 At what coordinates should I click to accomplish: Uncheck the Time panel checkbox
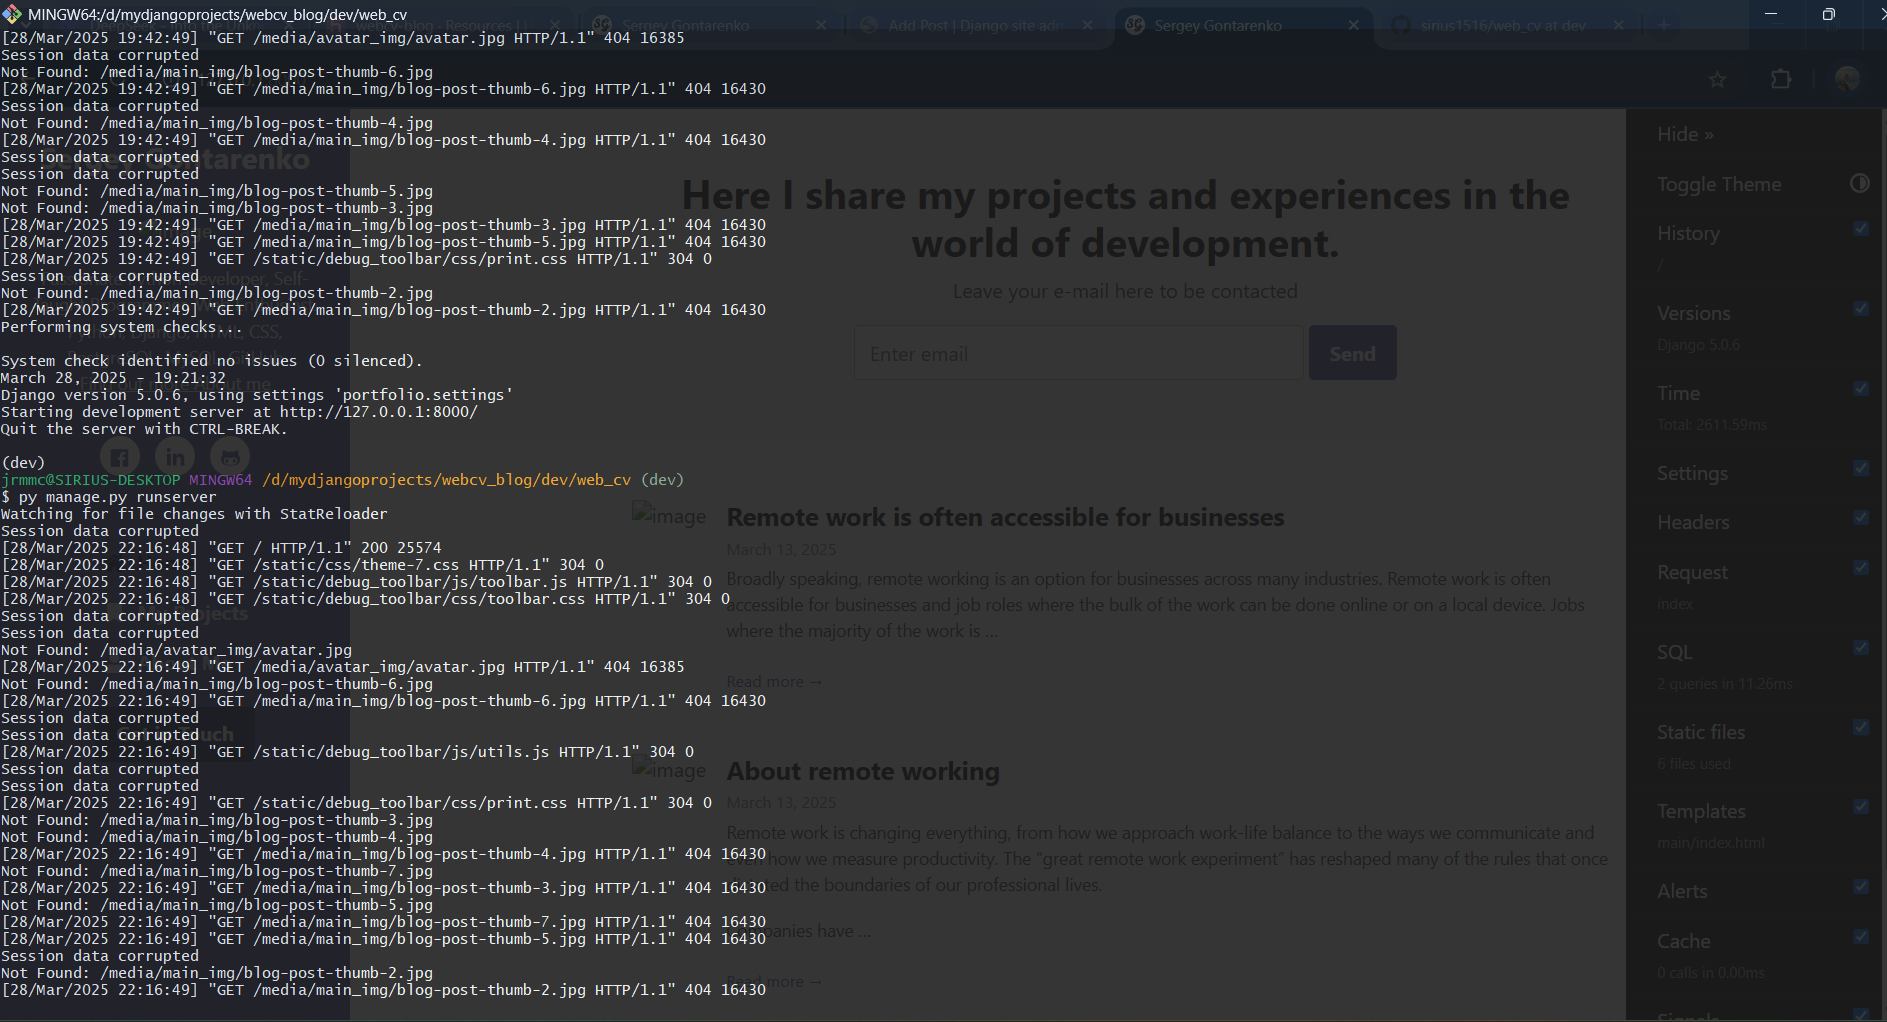[1860, 388]
